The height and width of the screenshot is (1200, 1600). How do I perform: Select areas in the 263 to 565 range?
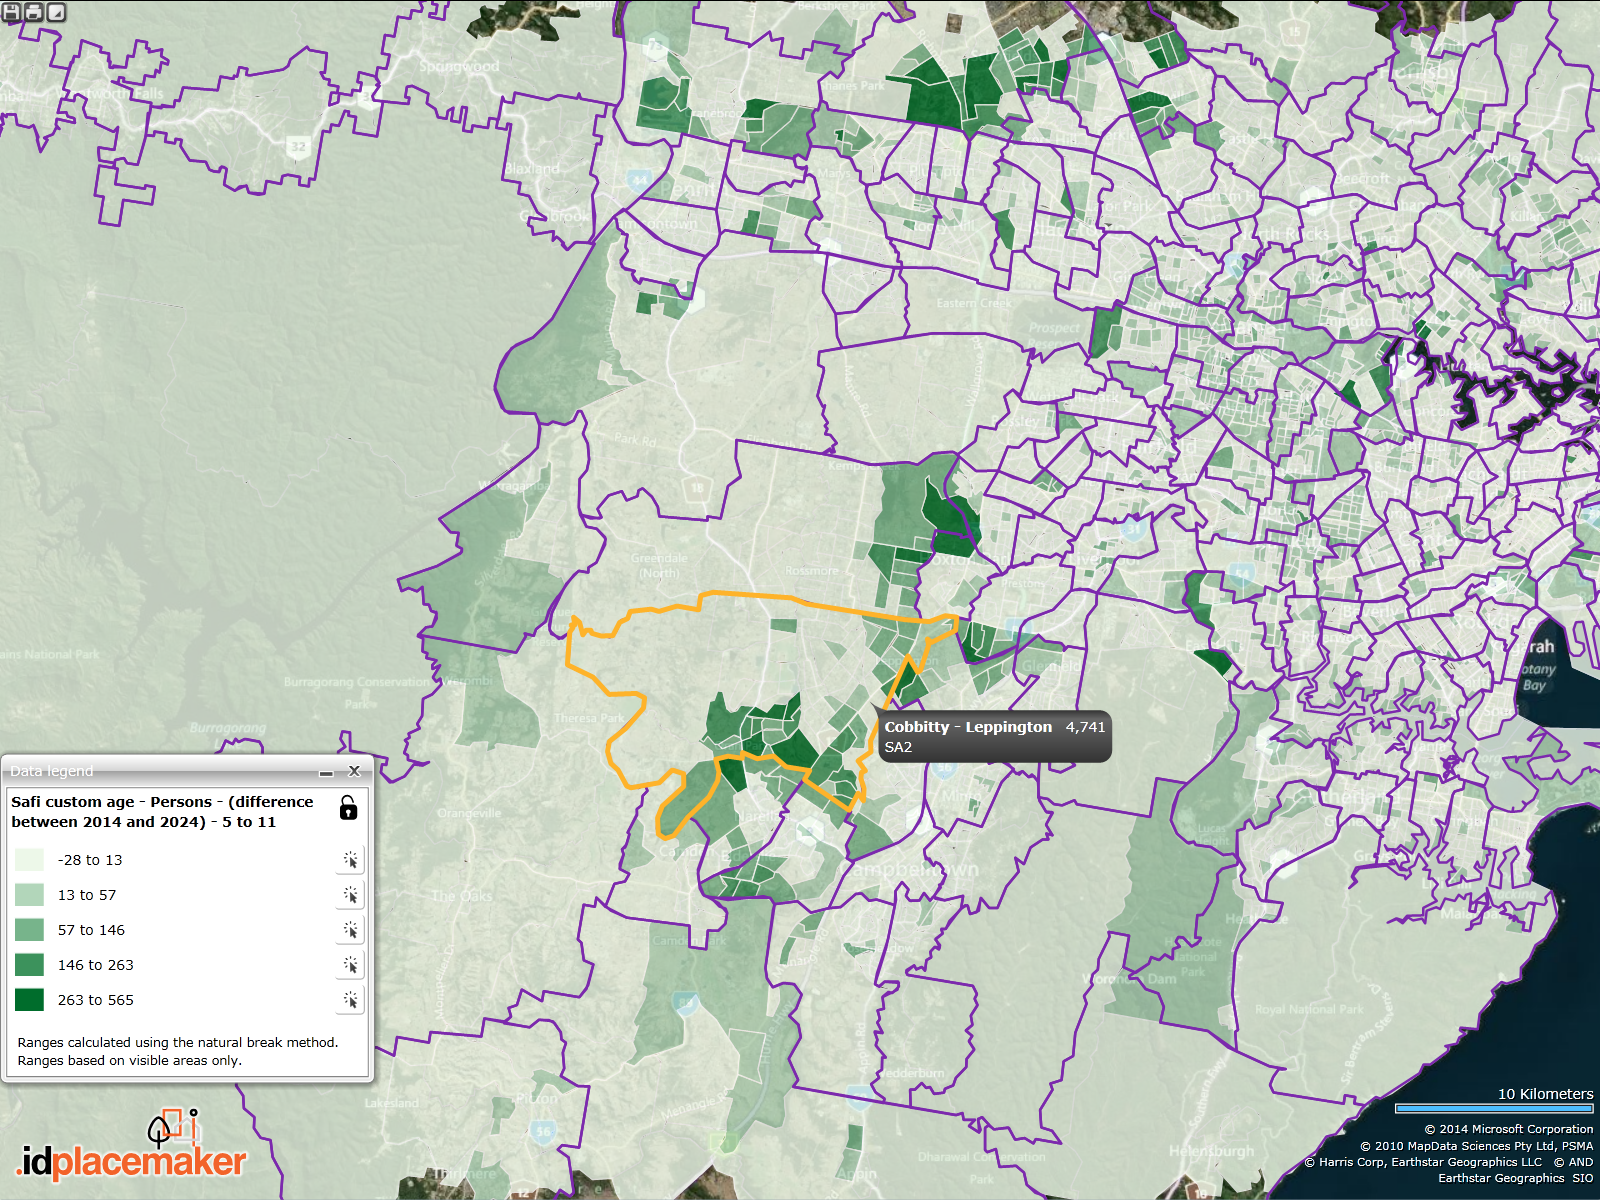point(350,1000)
